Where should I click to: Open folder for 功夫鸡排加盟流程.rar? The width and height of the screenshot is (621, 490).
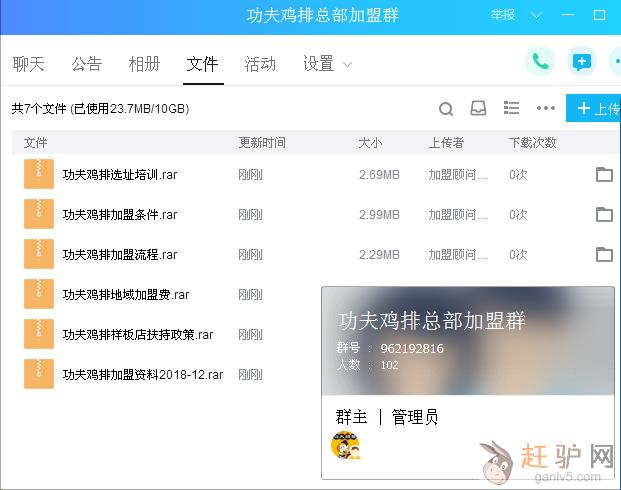(604, 254)
